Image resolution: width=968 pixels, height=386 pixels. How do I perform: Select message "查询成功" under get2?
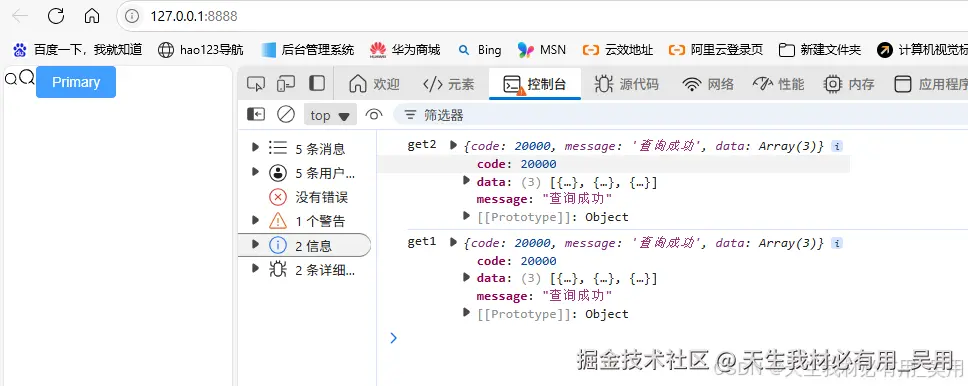coord(544,199)
